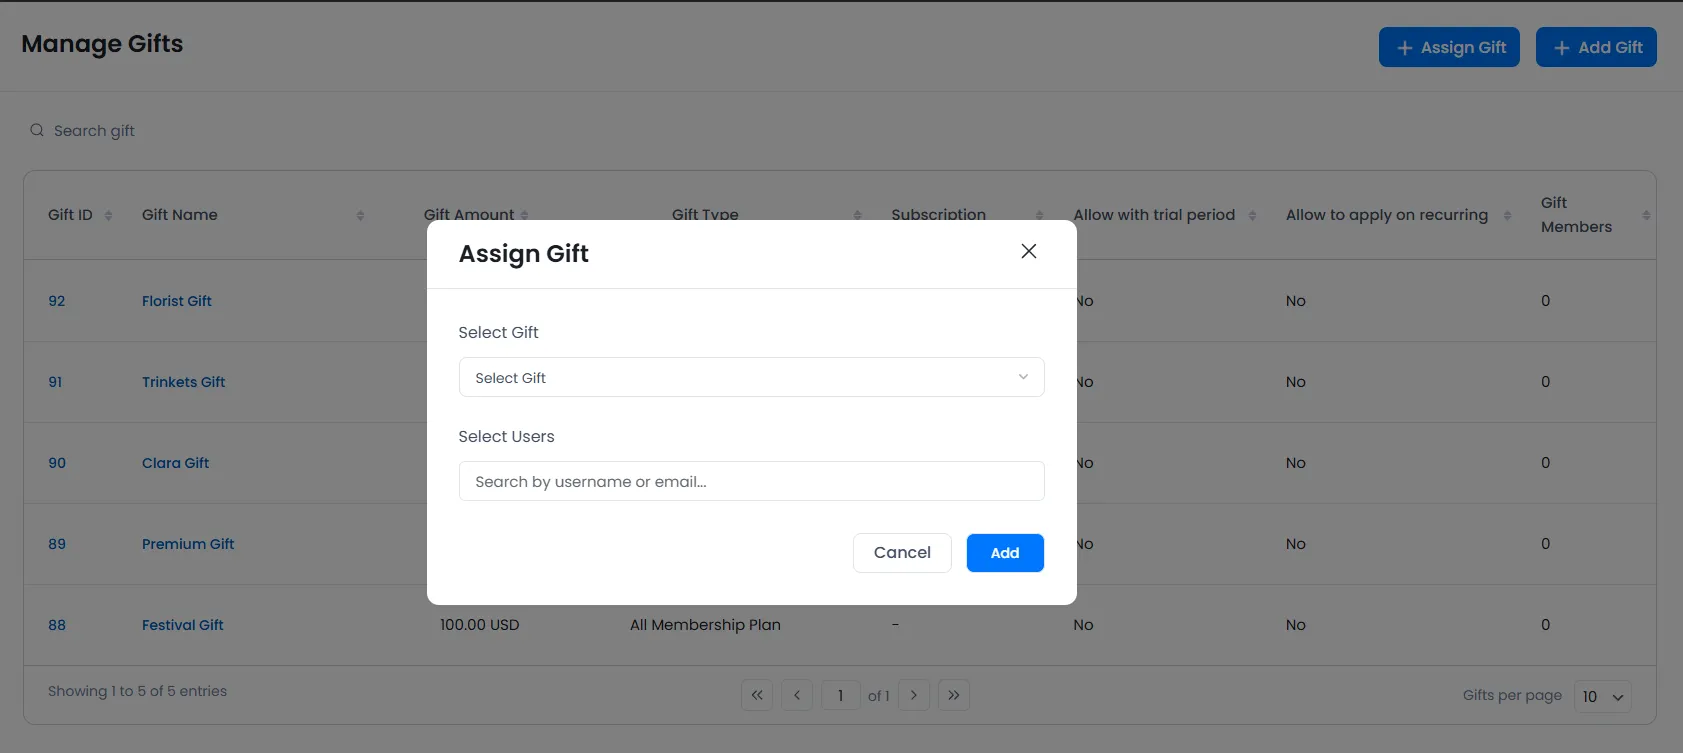Sort by Allow to apply on recurring

coord(1507,215)
